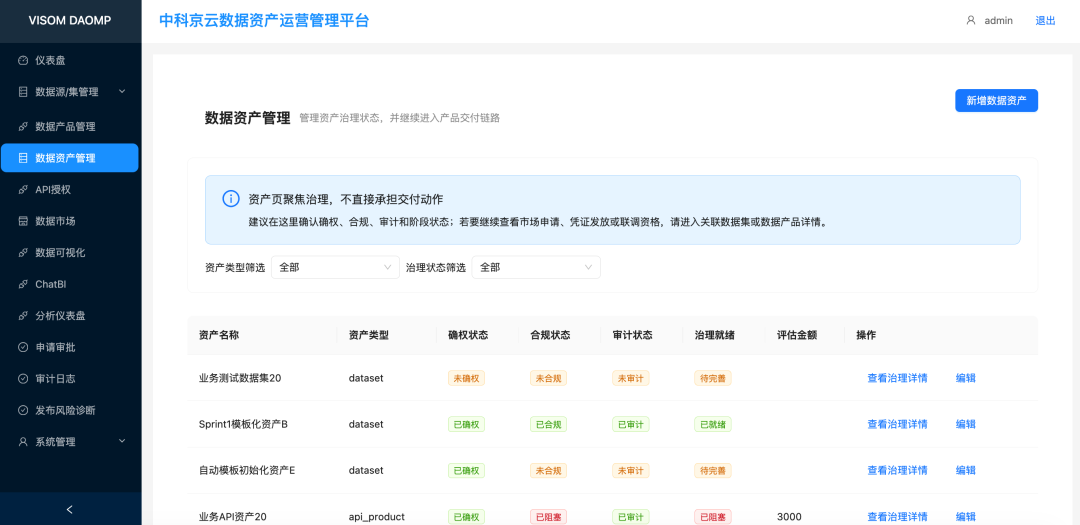The image size is (1080, 525).
Task: Click the link icon beside 数据可视化
Action: (23, 253)
